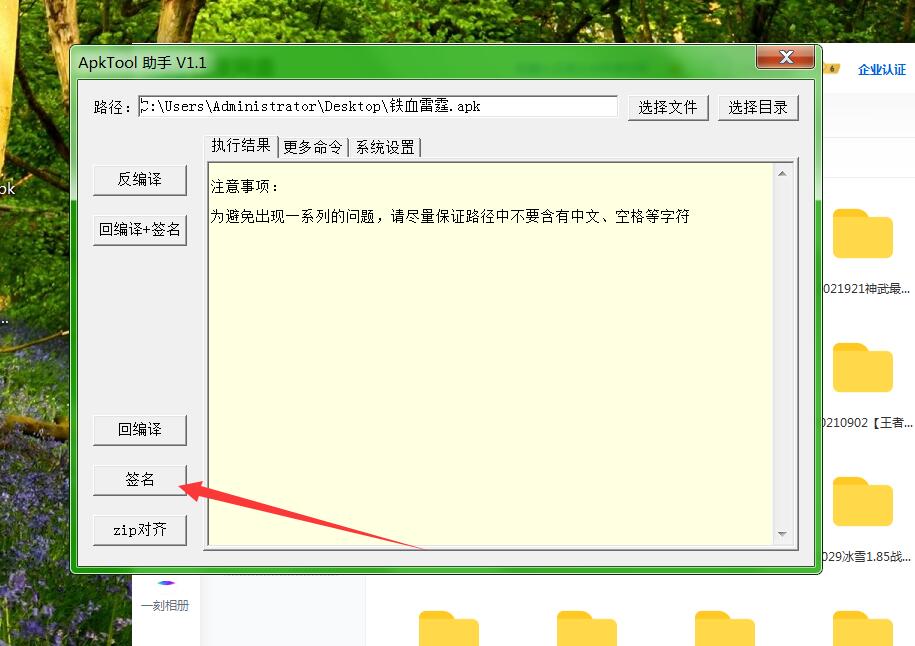The image size is (915, 646).
Task: Open the 021921神武最 folder icon
Action: coord(862,235)
